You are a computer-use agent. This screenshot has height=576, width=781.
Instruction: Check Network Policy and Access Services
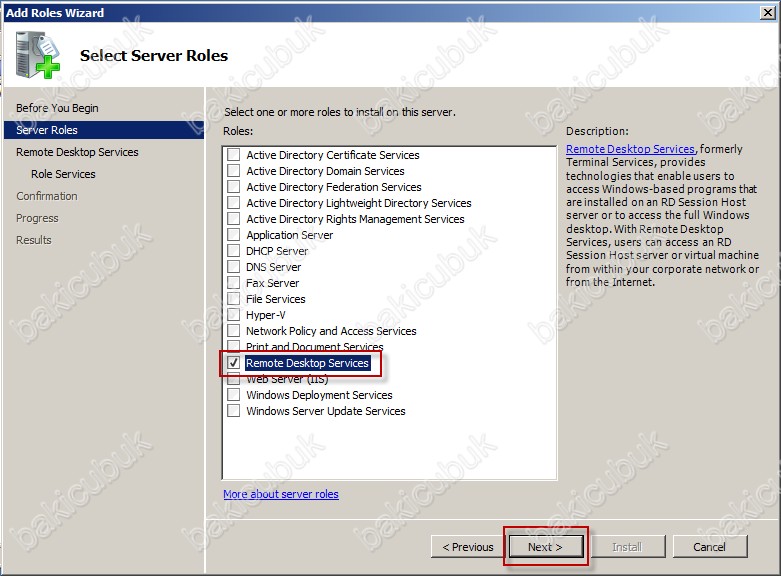coord(233,330)
